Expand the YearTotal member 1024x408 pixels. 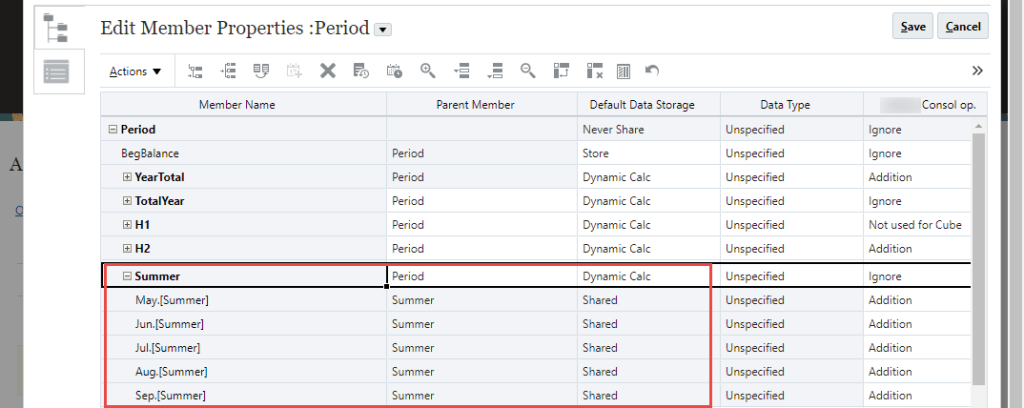127,177
